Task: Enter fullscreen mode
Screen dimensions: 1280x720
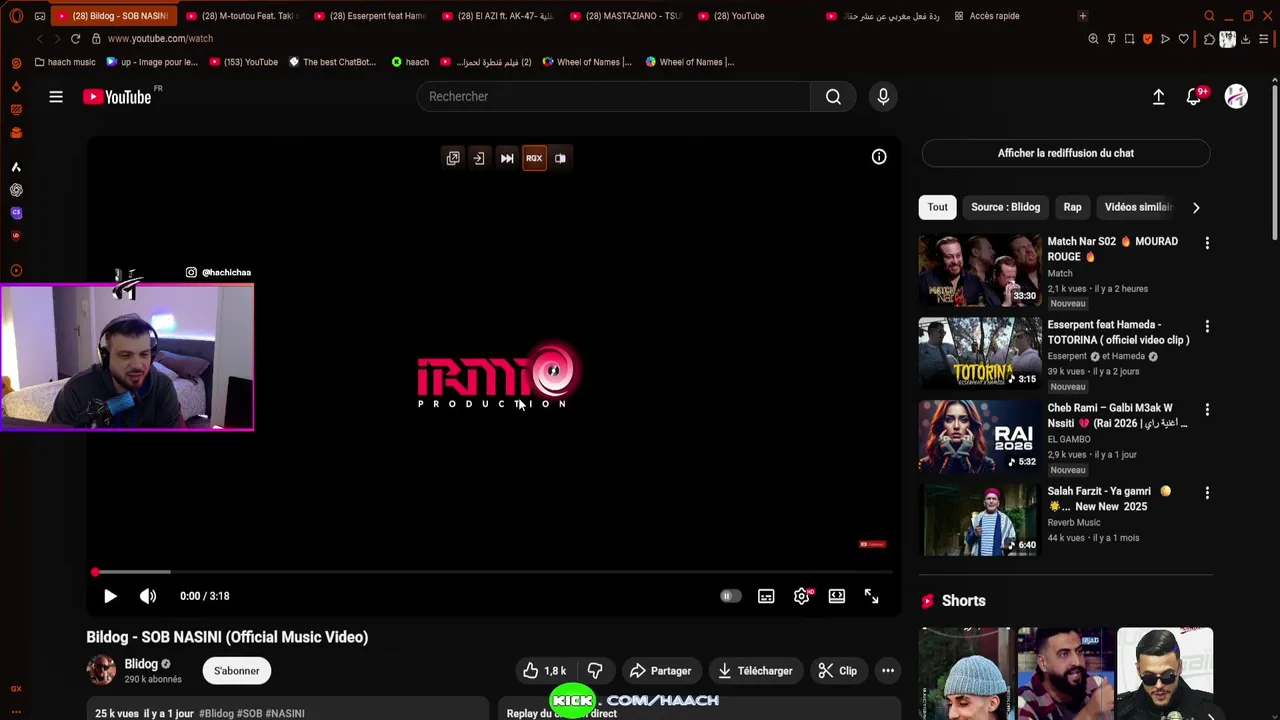Action: 872,596
